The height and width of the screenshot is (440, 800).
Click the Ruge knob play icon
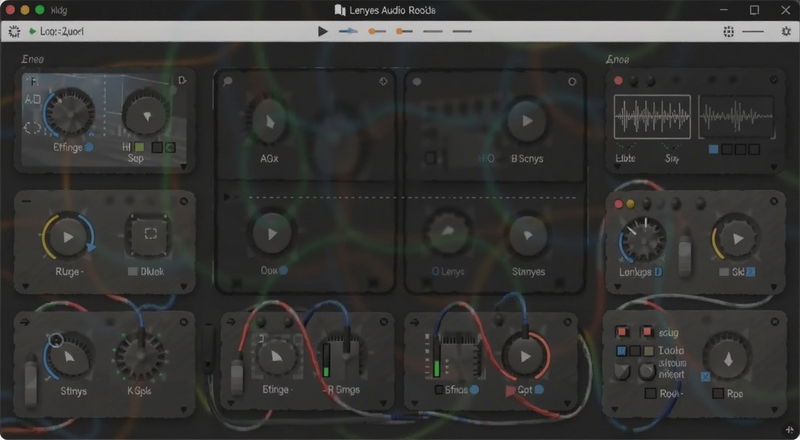coord(68,237)
